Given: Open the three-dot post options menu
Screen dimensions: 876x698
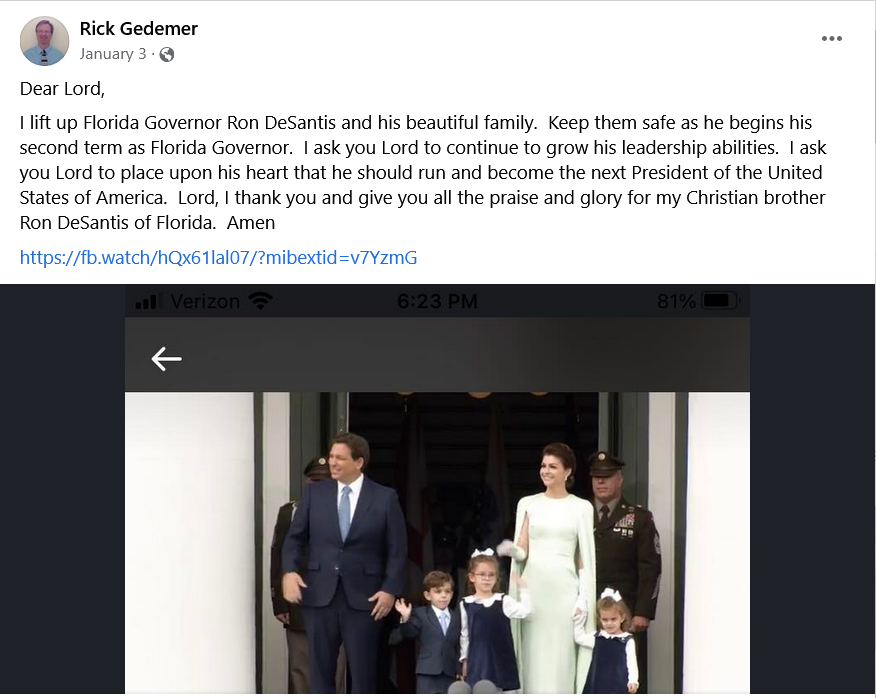Looking at the screenshot, I should click(x=831, y=39).
